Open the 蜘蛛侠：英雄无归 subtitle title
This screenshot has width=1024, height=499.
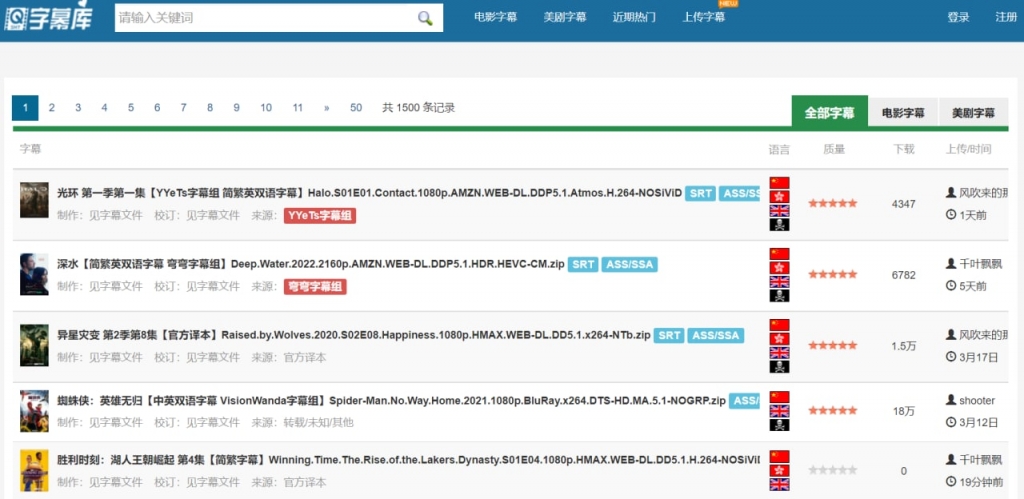[391, 400]
